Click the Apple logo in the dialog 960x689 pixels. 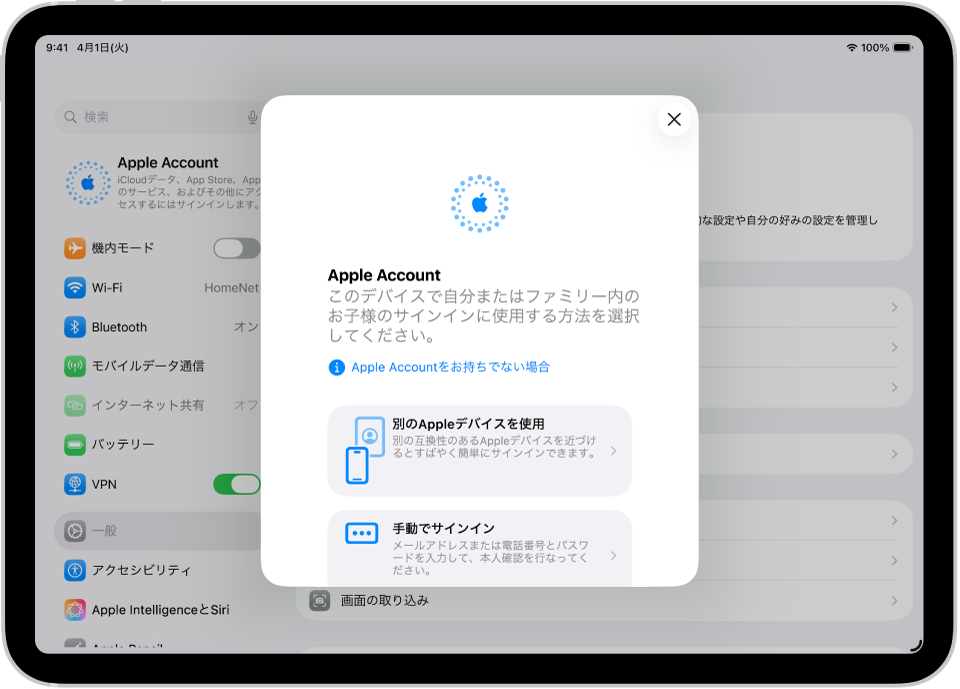tap(480, 203)
